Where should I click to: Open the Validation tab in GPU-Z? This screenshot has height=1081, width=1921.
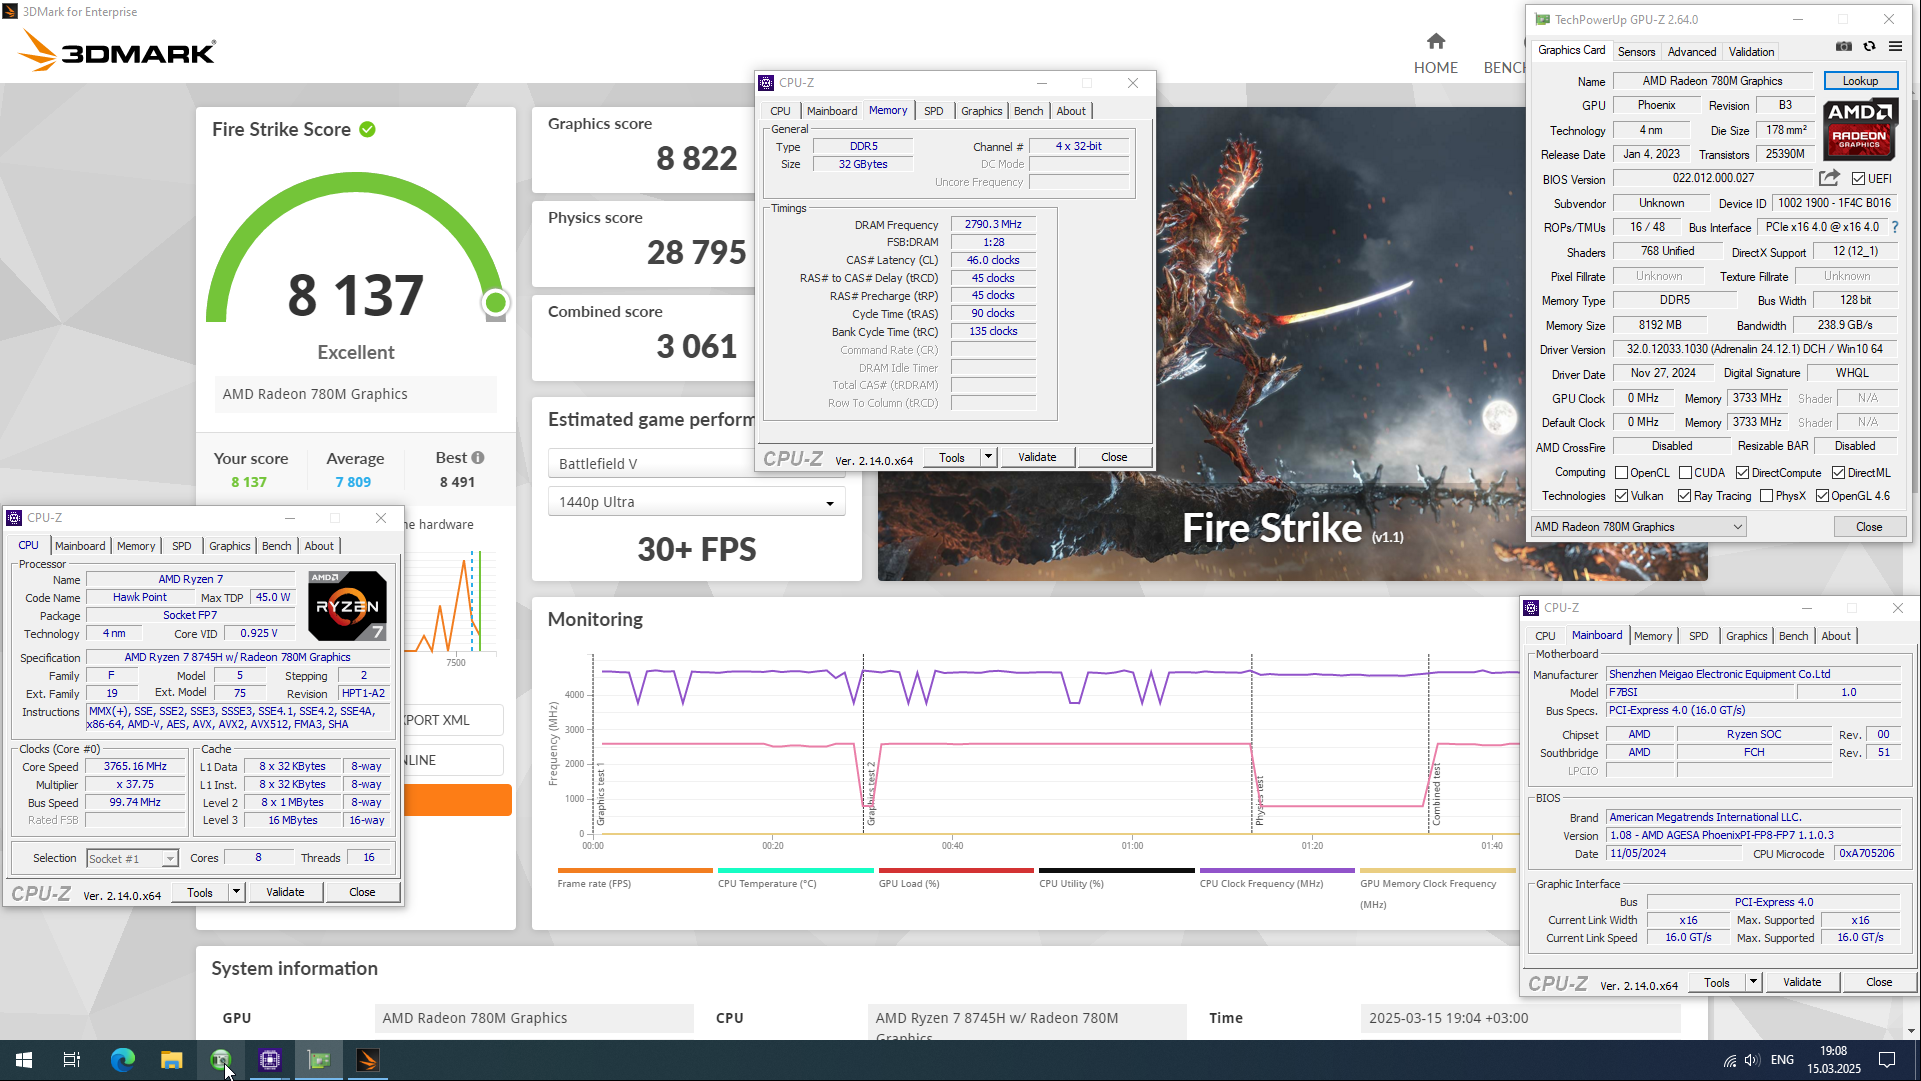pos(1751,51)
